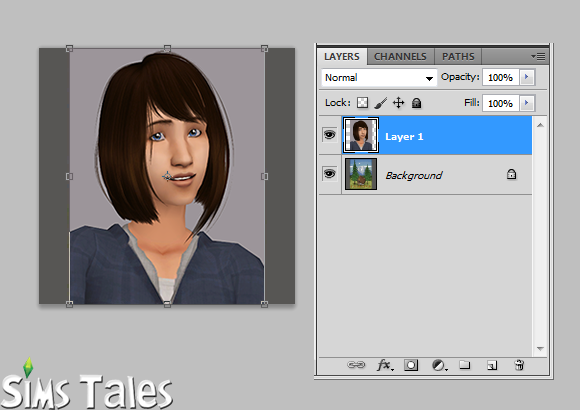The width and height of the screenshot is (580, 410).
Task: Expand the Fill slider arrow
Action: (x=527, y=103)
